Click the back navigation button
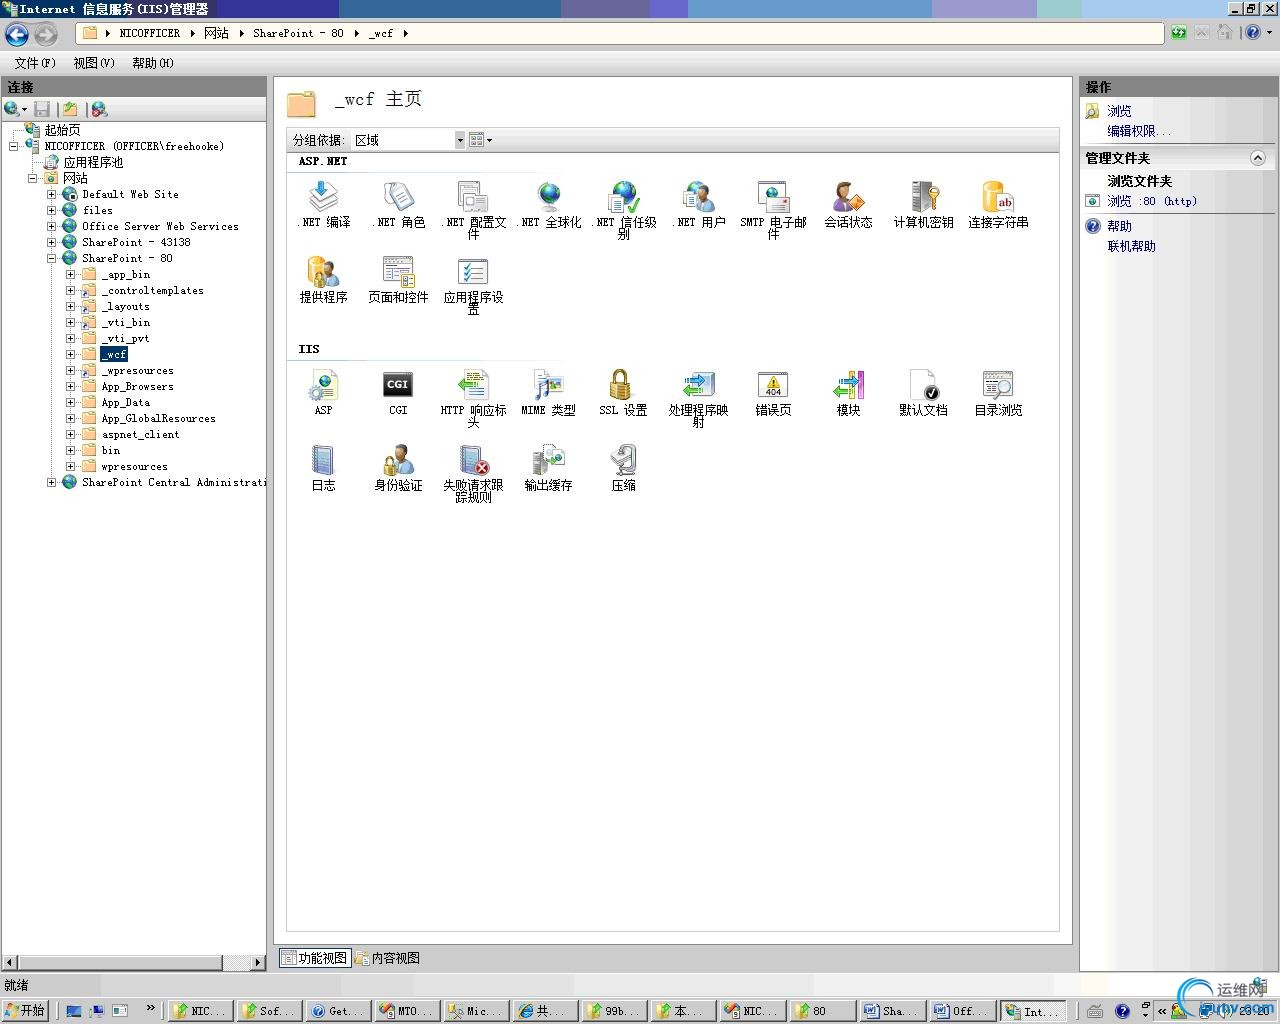 [x=17, y=34]
